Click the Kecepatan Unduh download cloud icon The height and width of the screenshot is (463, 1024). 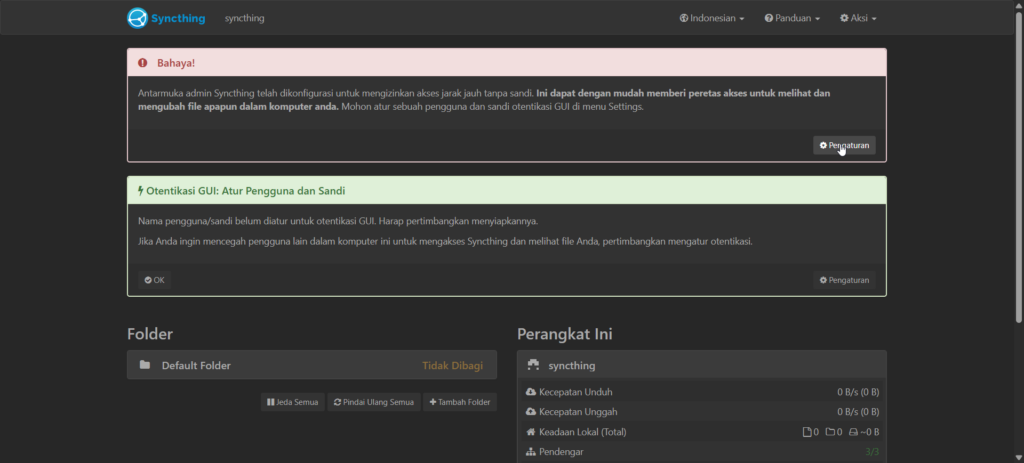(x=531, y=392)
